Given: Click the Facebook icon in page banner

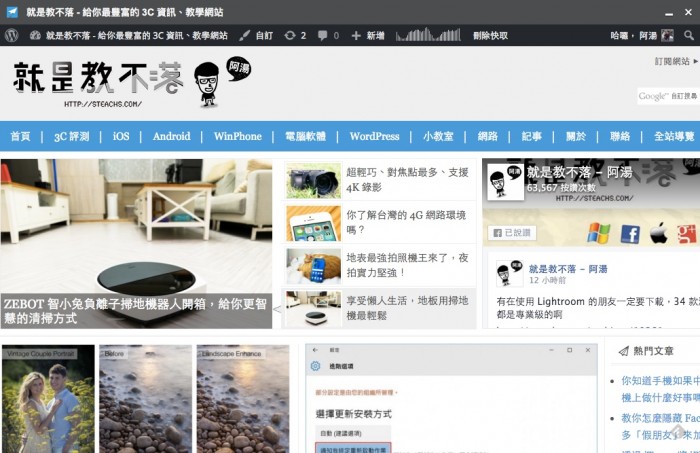Looking at the screenshot, I should pos(630,234).
